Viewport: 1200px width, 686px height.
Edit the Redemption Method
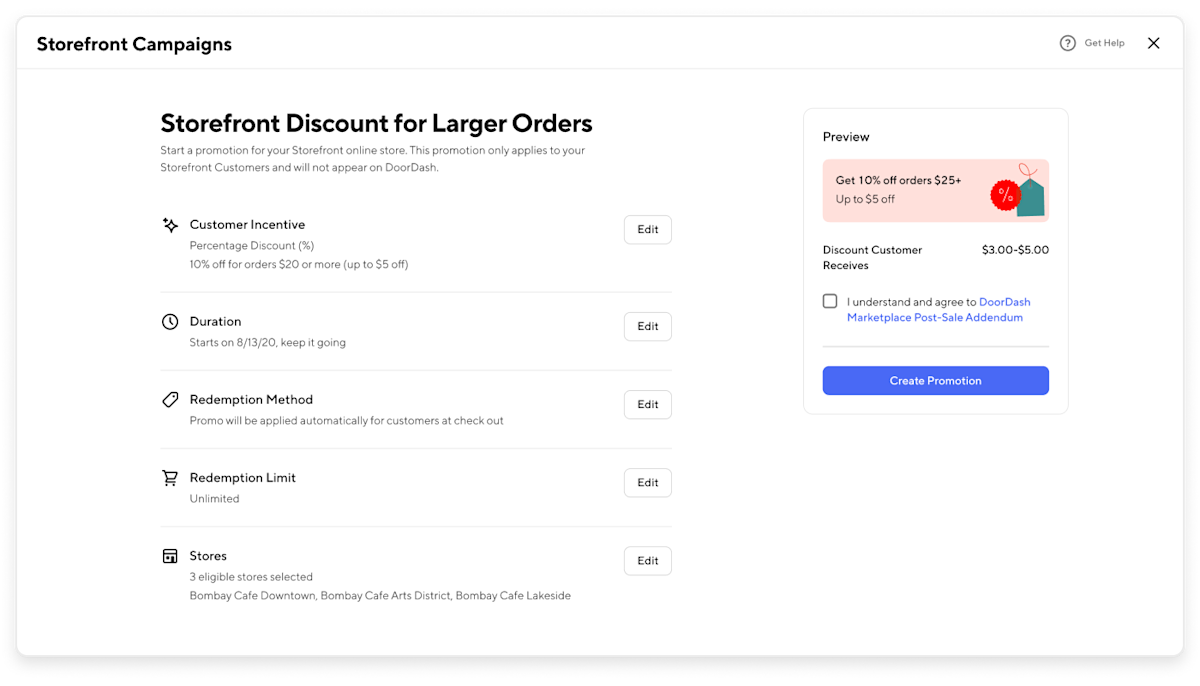[647, 404]
